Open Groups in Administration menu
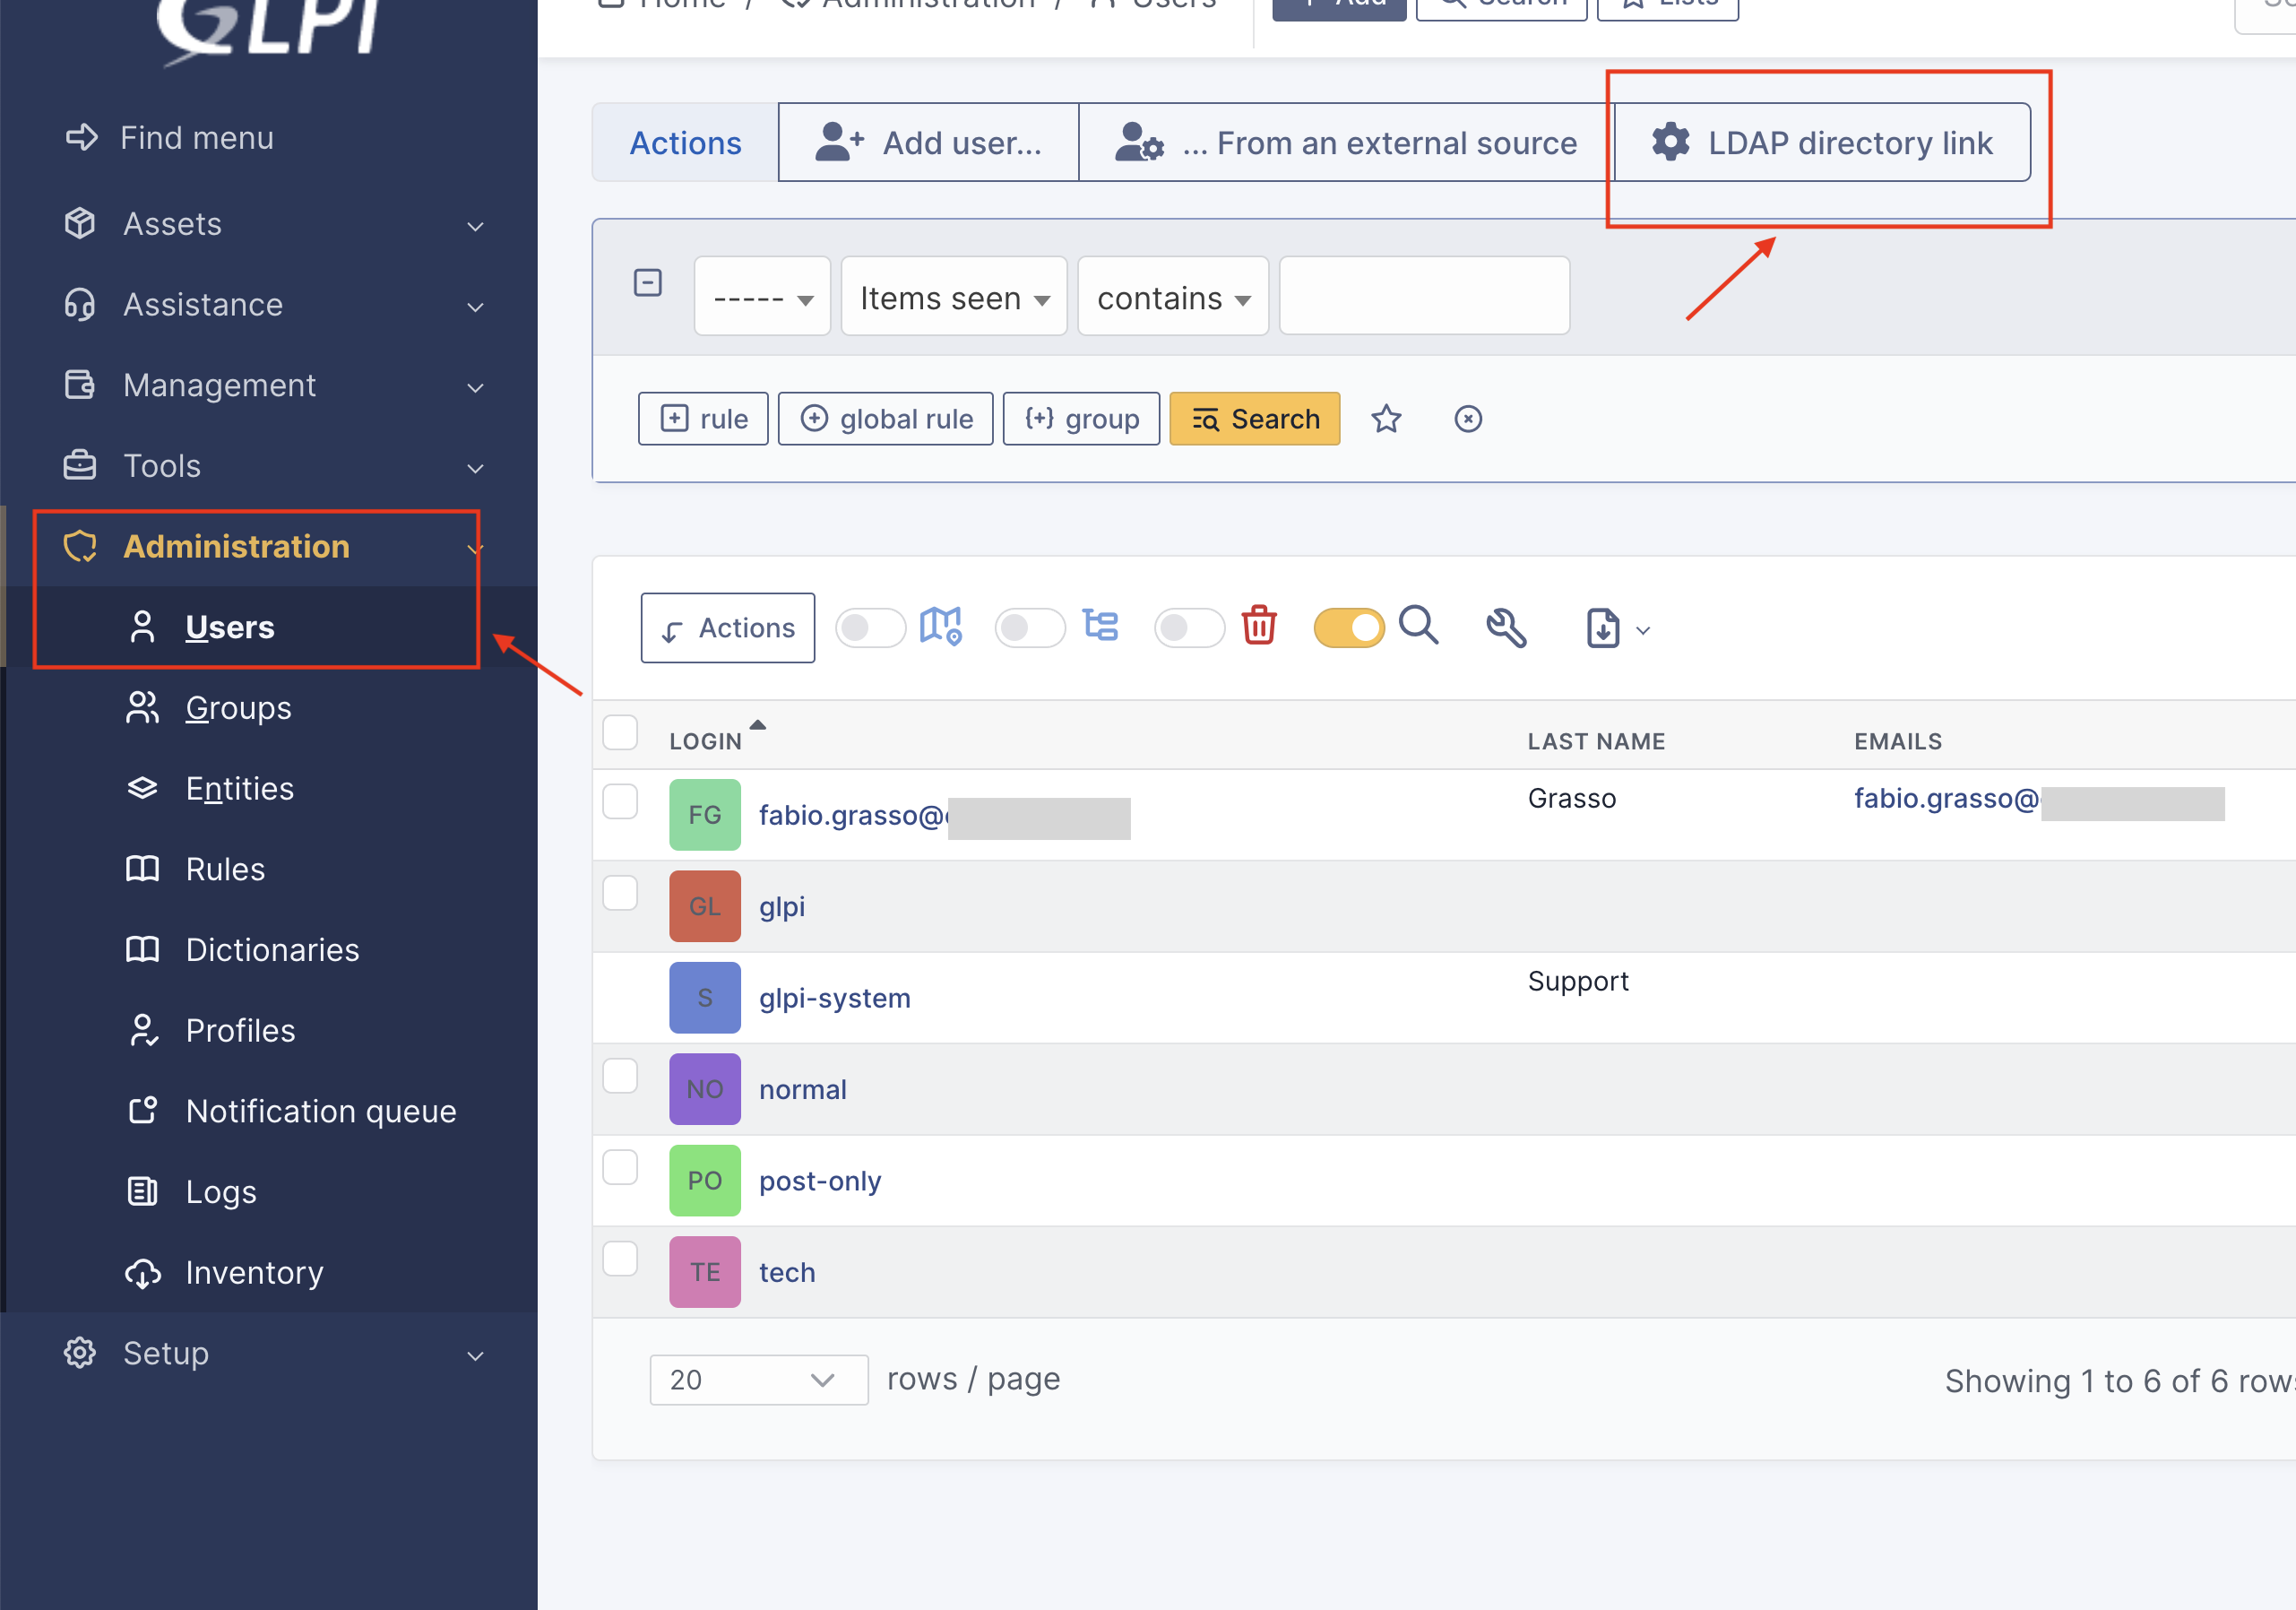Viewport: 2296px width, 1610px height. coord(238,708)
